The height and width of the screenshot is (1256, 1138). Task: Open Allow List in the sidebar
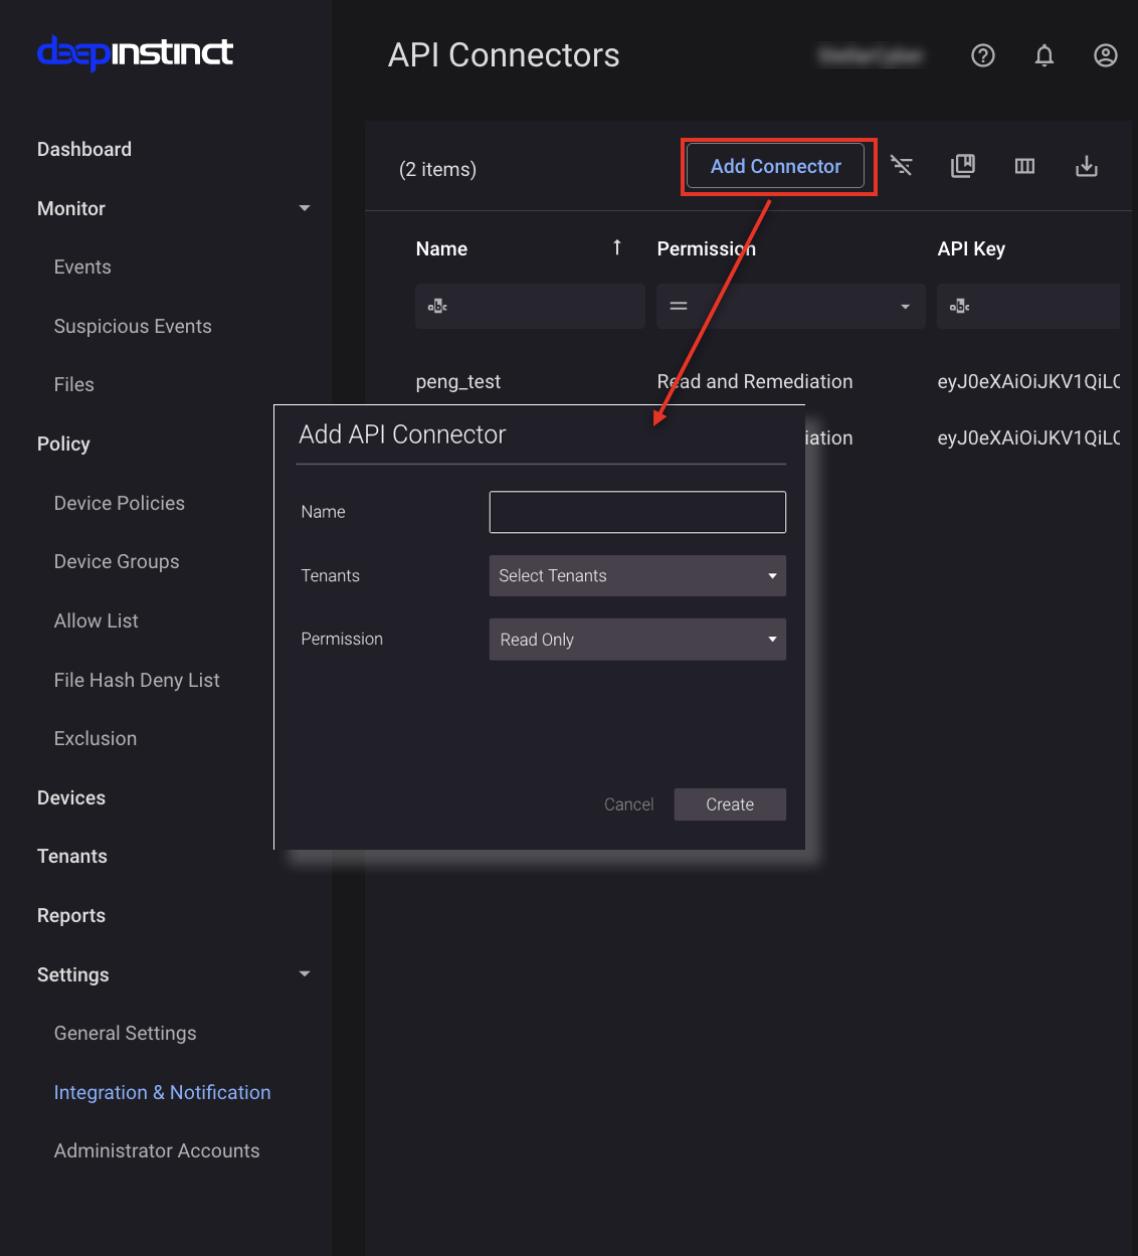96,621
